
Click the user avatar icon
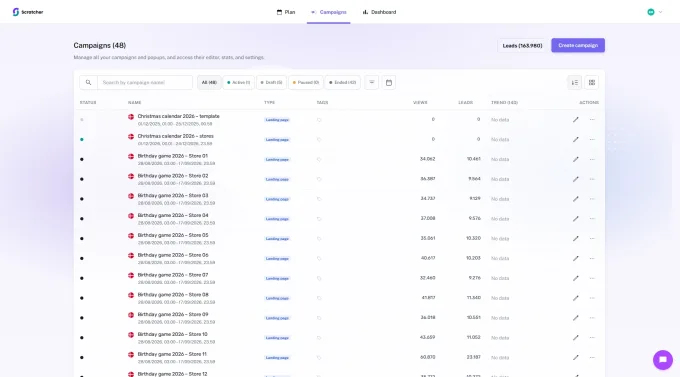coord(651,12)
